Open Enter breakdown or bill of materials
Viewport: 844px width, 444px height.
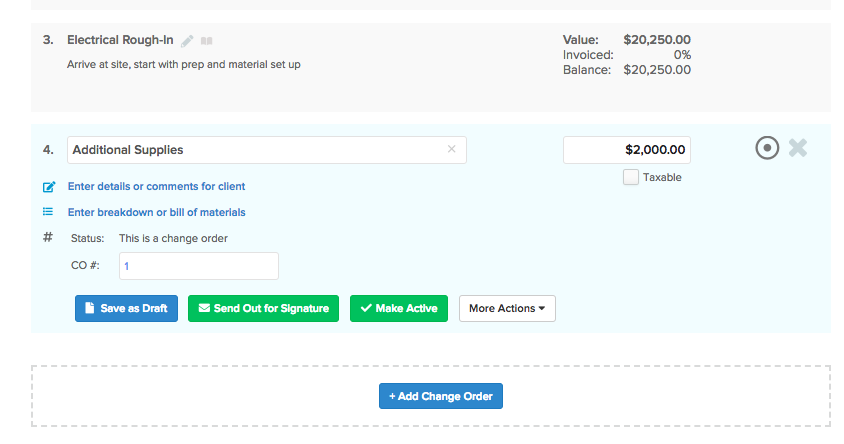pyautogui.click(x=156, y=212)
